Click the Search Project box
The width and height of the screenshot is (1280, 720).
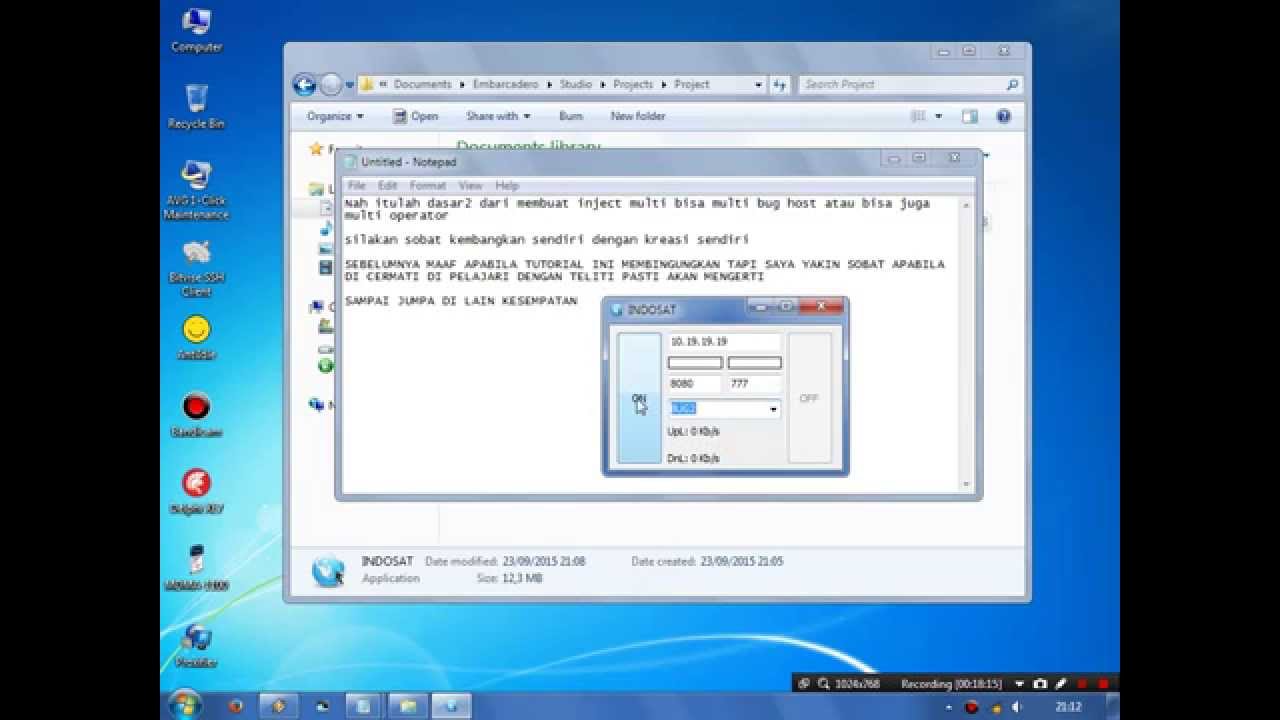click(x=911, y=85)
